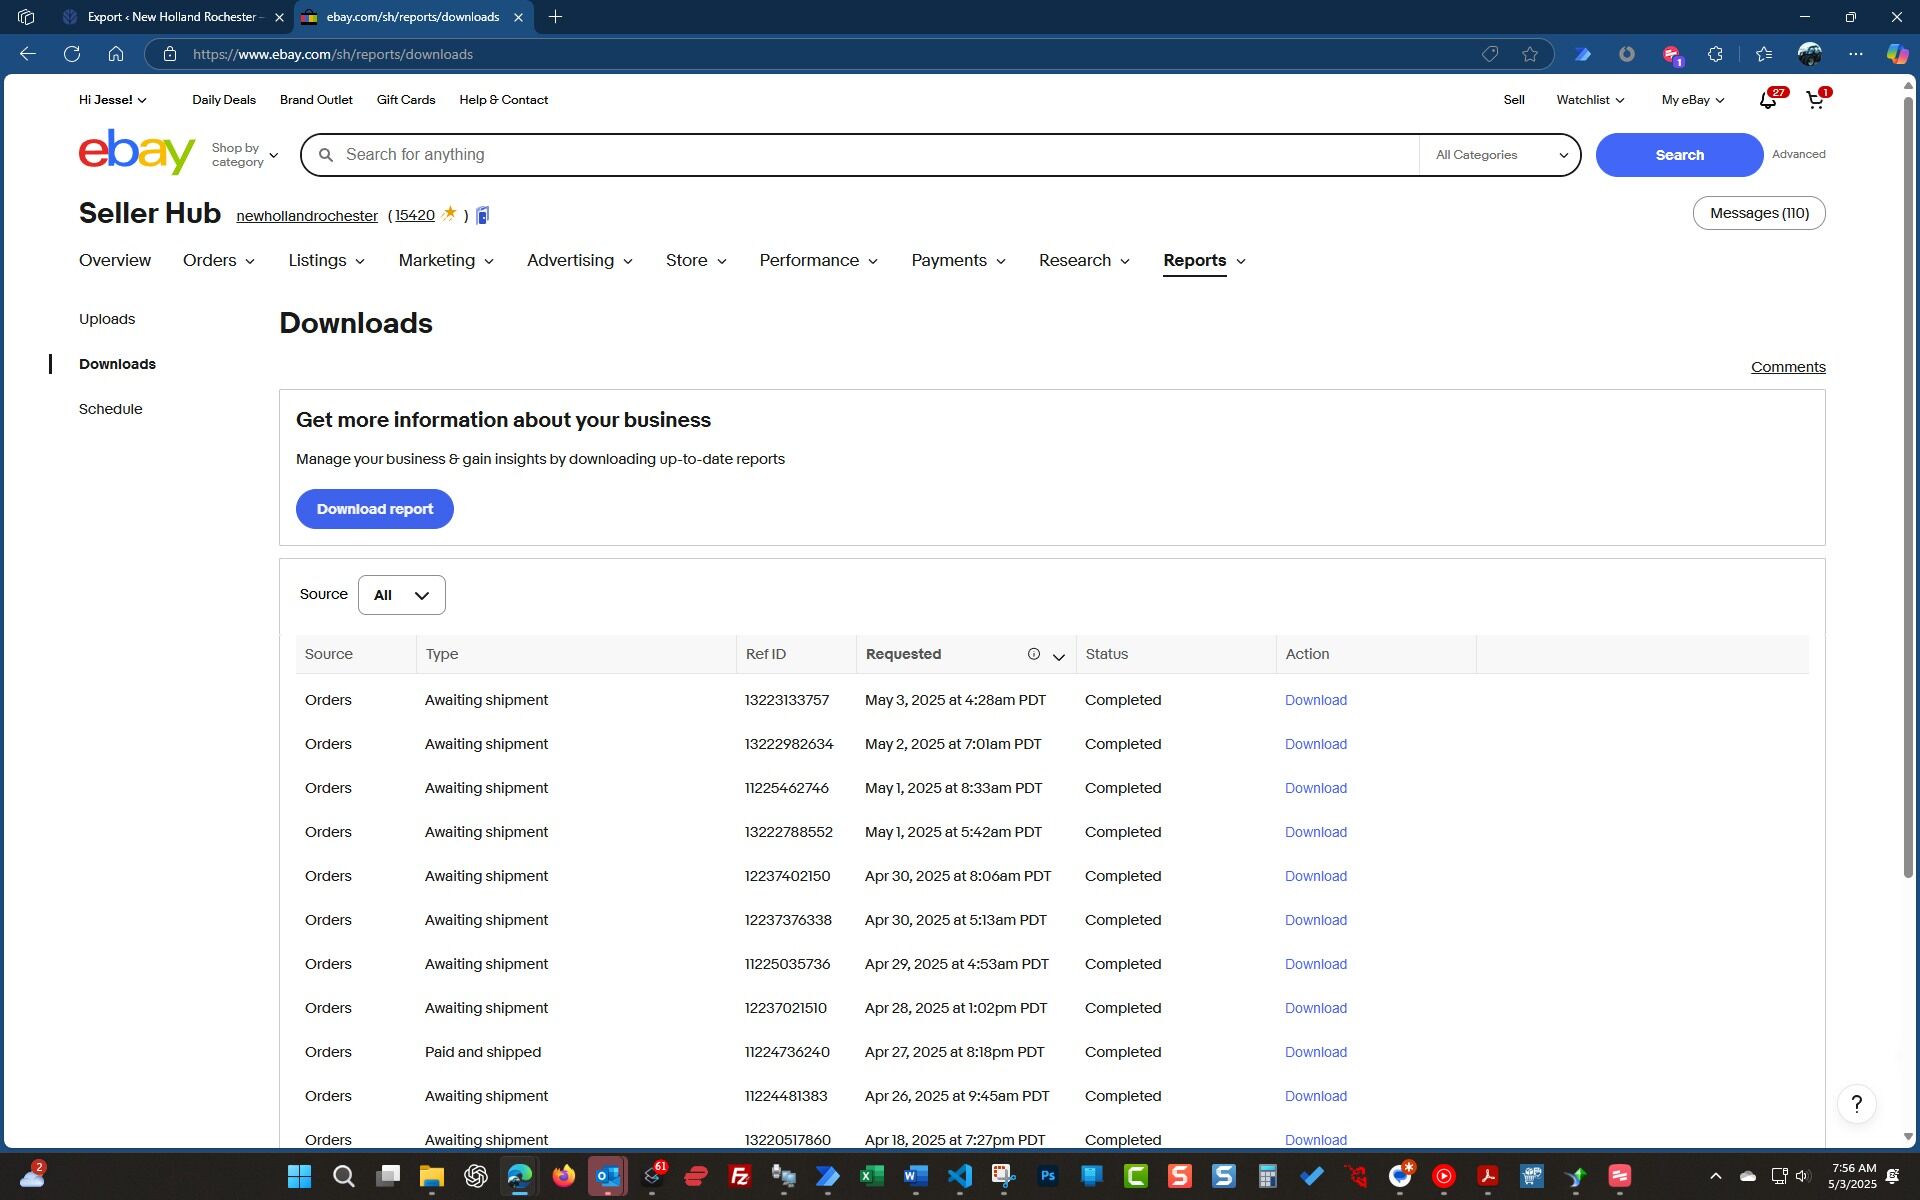This screenshot has width=1920, height=1200.
Task: Click the seller profile badge icon
Action: pyautogui.click(x=483, y=216)
